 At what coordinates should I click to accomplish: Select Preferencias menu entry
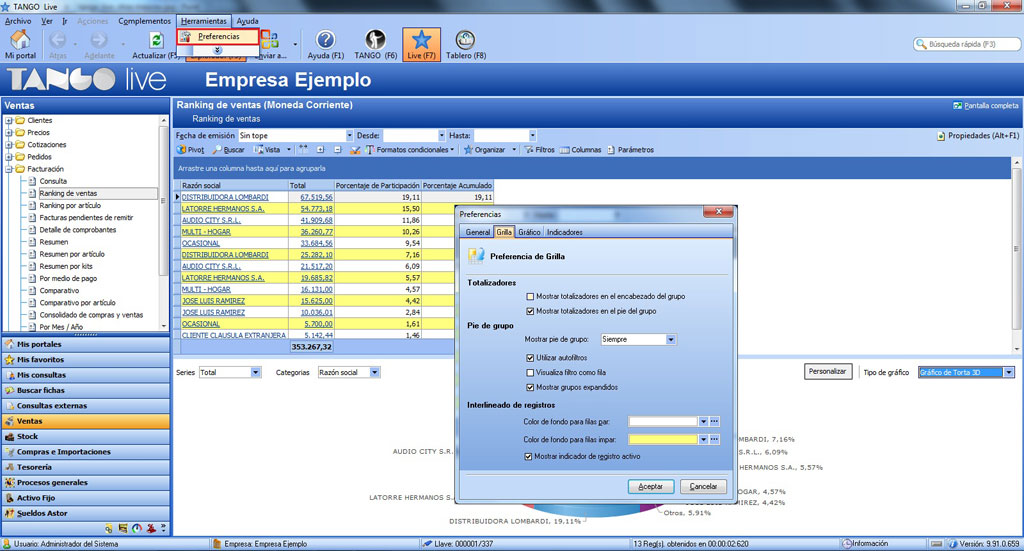pyautogui.click(x=219, y=37)
